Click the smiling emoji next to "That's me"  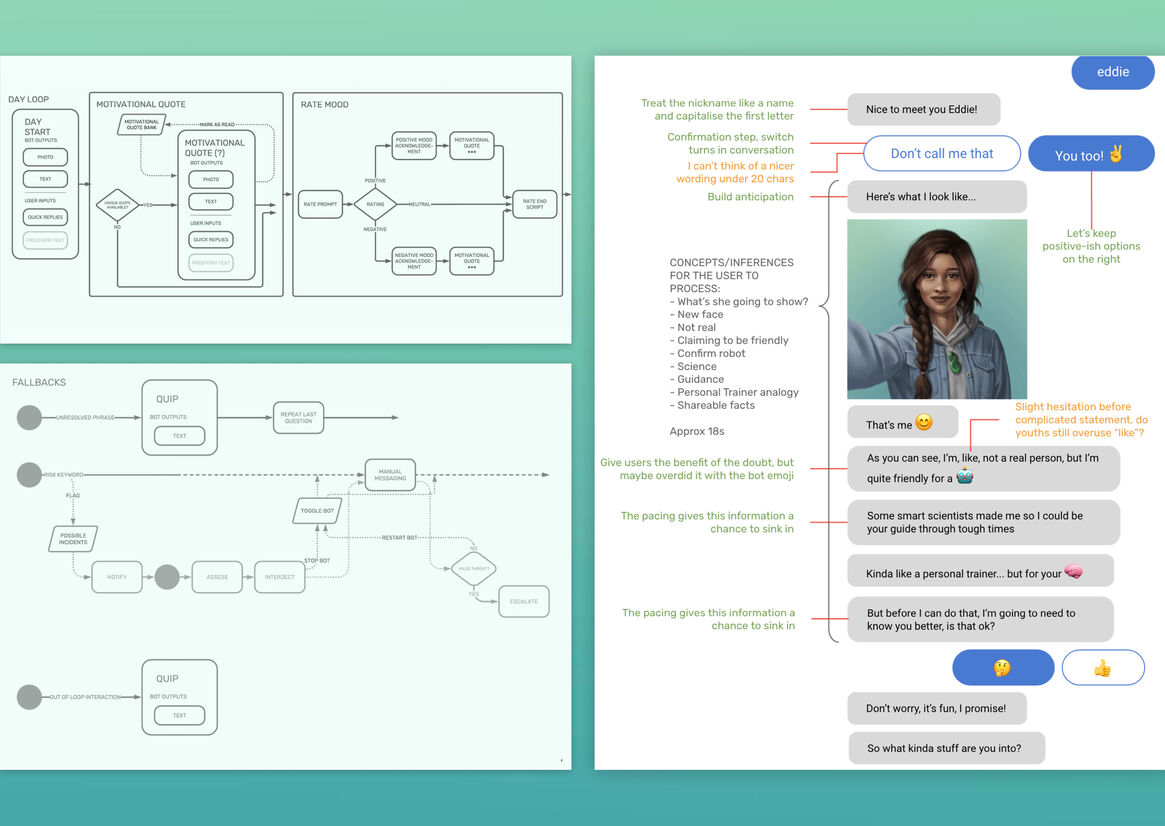[924, 423]
